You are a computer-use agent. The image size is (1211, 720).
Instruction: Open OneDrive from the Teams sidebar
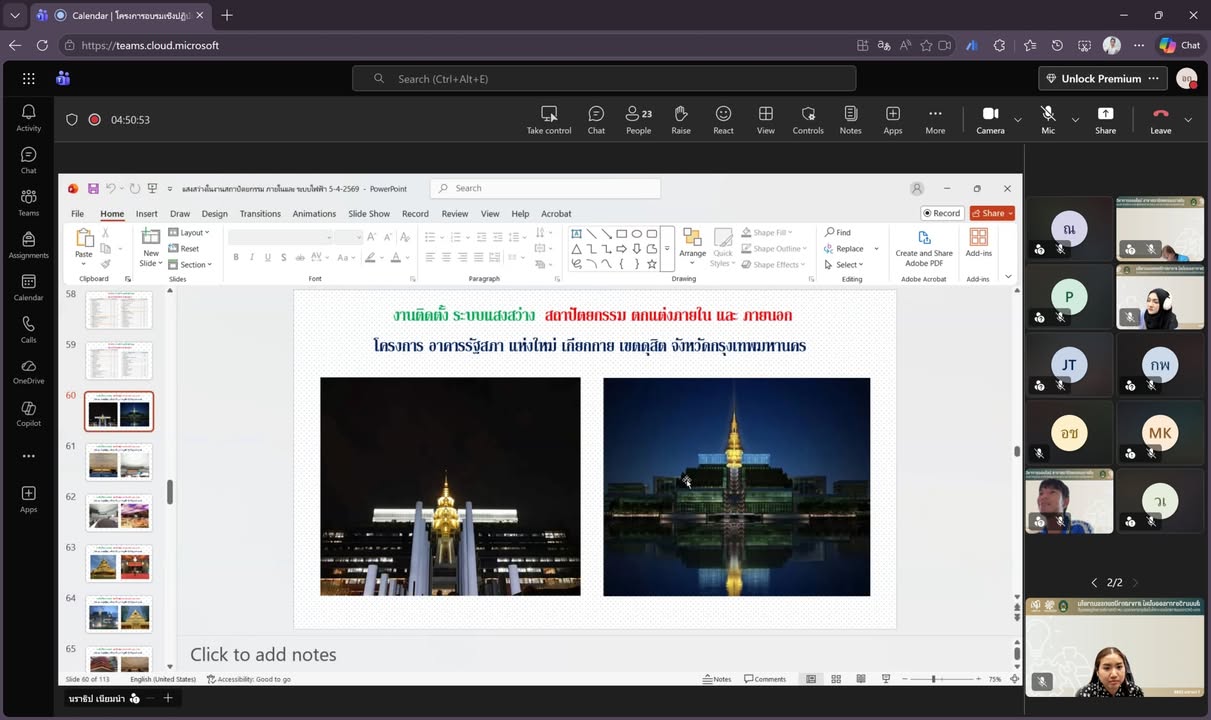(29, 372)
